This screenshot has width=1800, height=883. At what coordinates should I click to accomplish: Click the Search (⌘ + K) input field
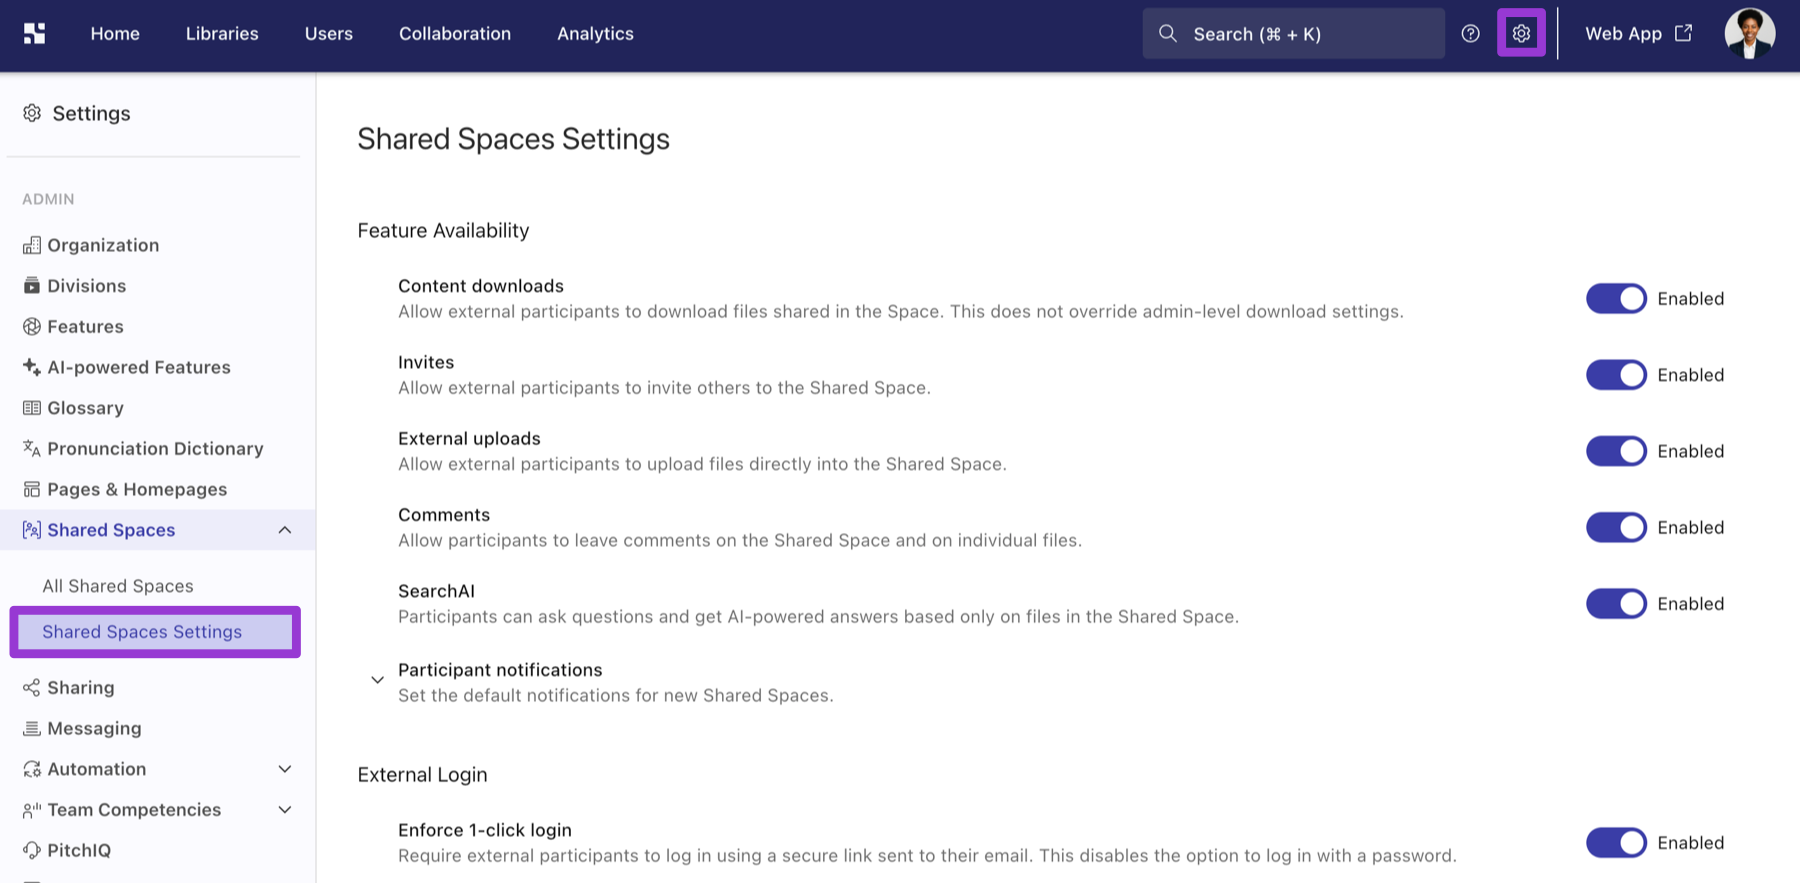click(x=1293, y=34)
